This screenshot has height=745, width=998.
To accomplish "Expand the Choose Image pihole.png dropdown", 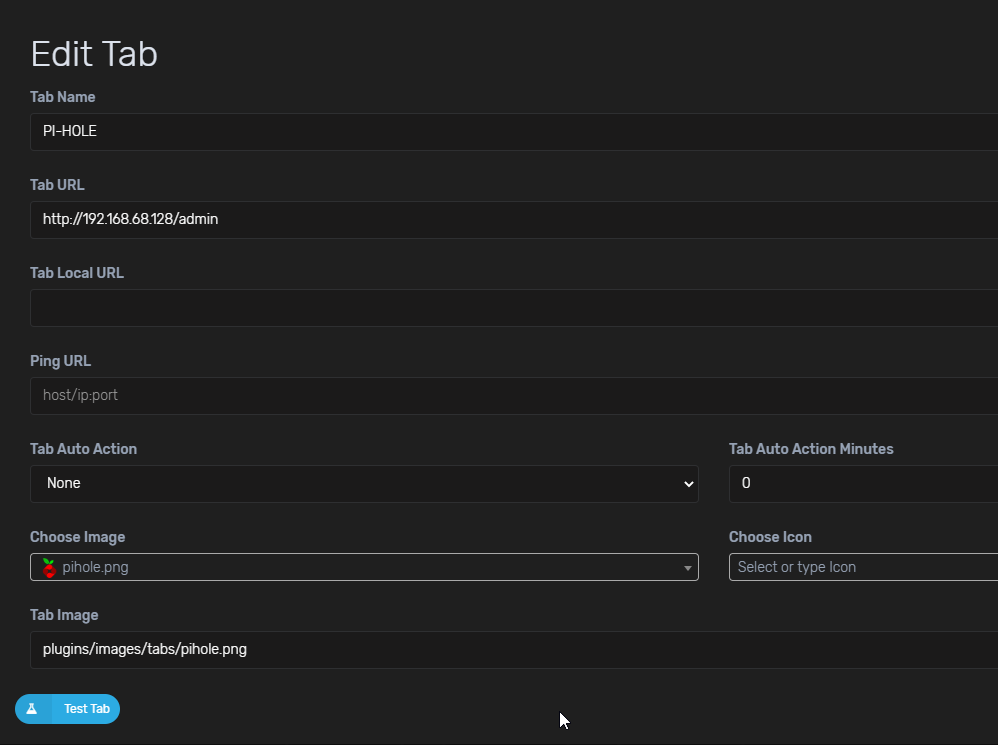I will tap(364, 567).
